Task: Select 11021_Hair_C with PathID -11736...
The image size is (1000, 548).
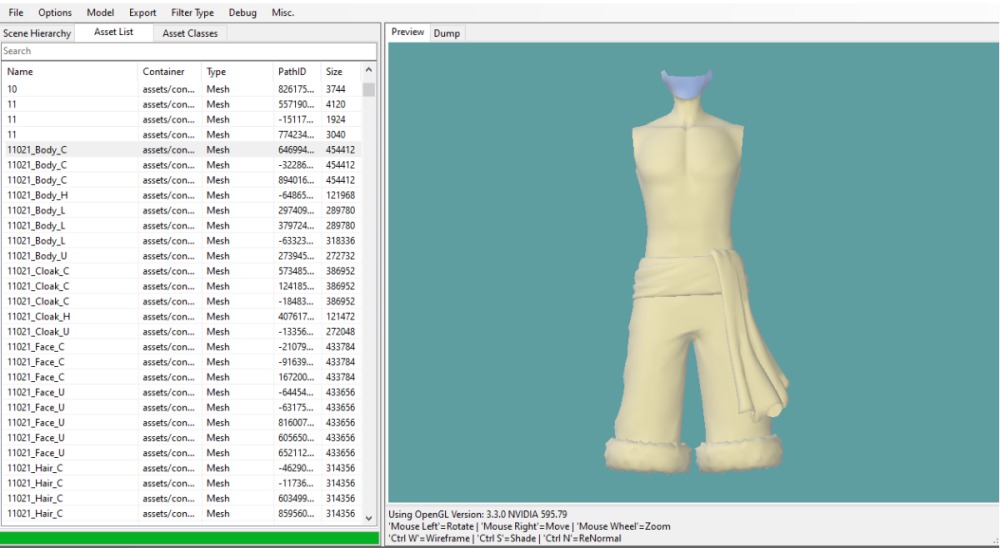Action: tap(181, 483)
